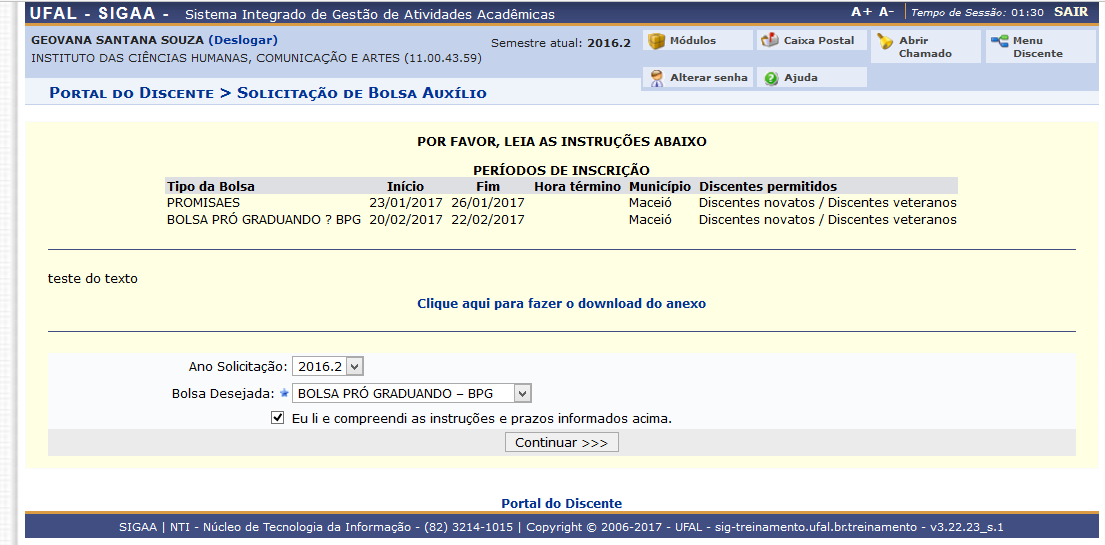Uncheck the instructions acknowledgment checkbox
The height and width of the screenshot is (545, 1105).
click(278, 418)
